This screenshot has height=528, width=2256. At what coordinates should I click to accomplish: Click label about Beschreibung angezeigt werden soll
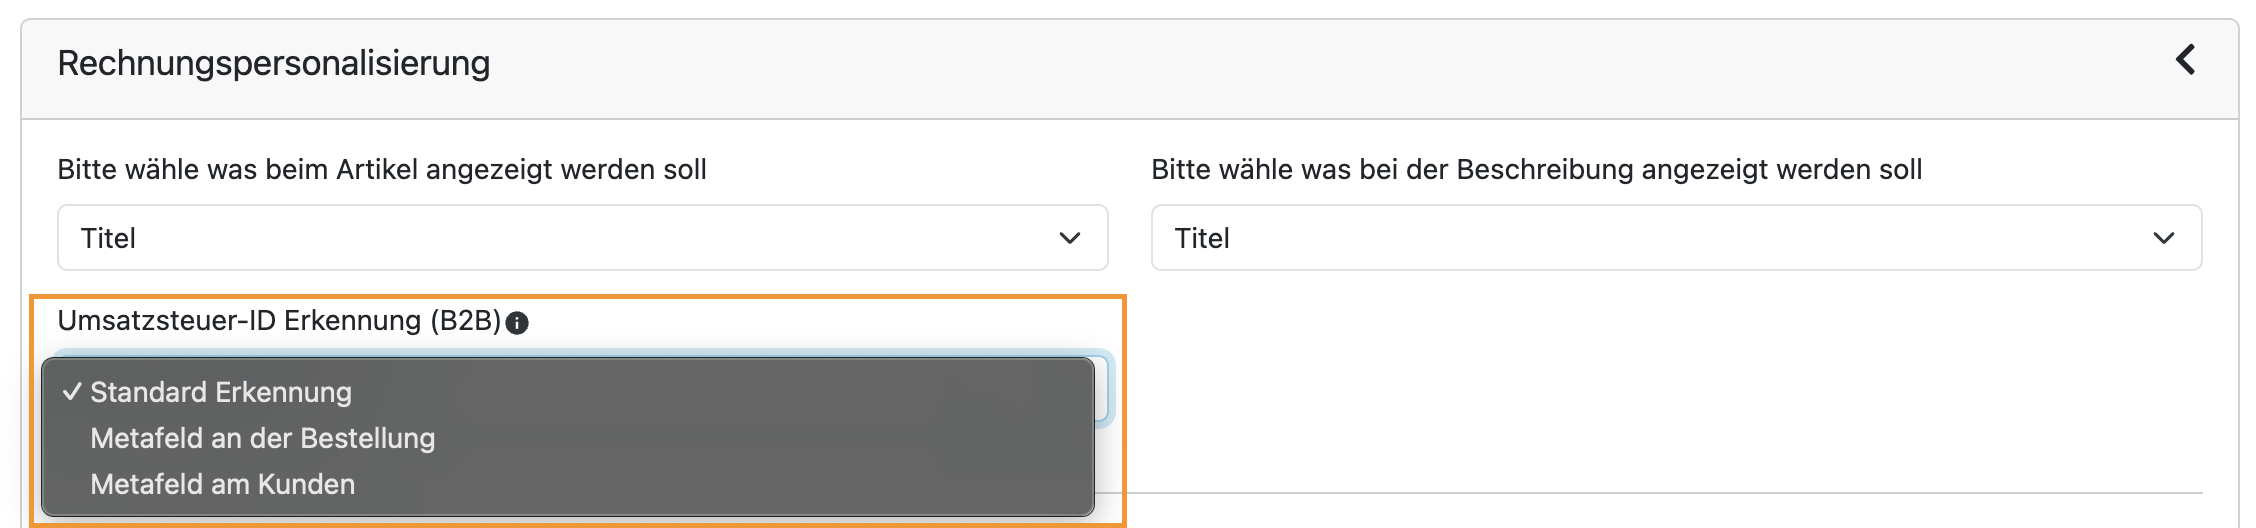click(x=1537, y=170)
